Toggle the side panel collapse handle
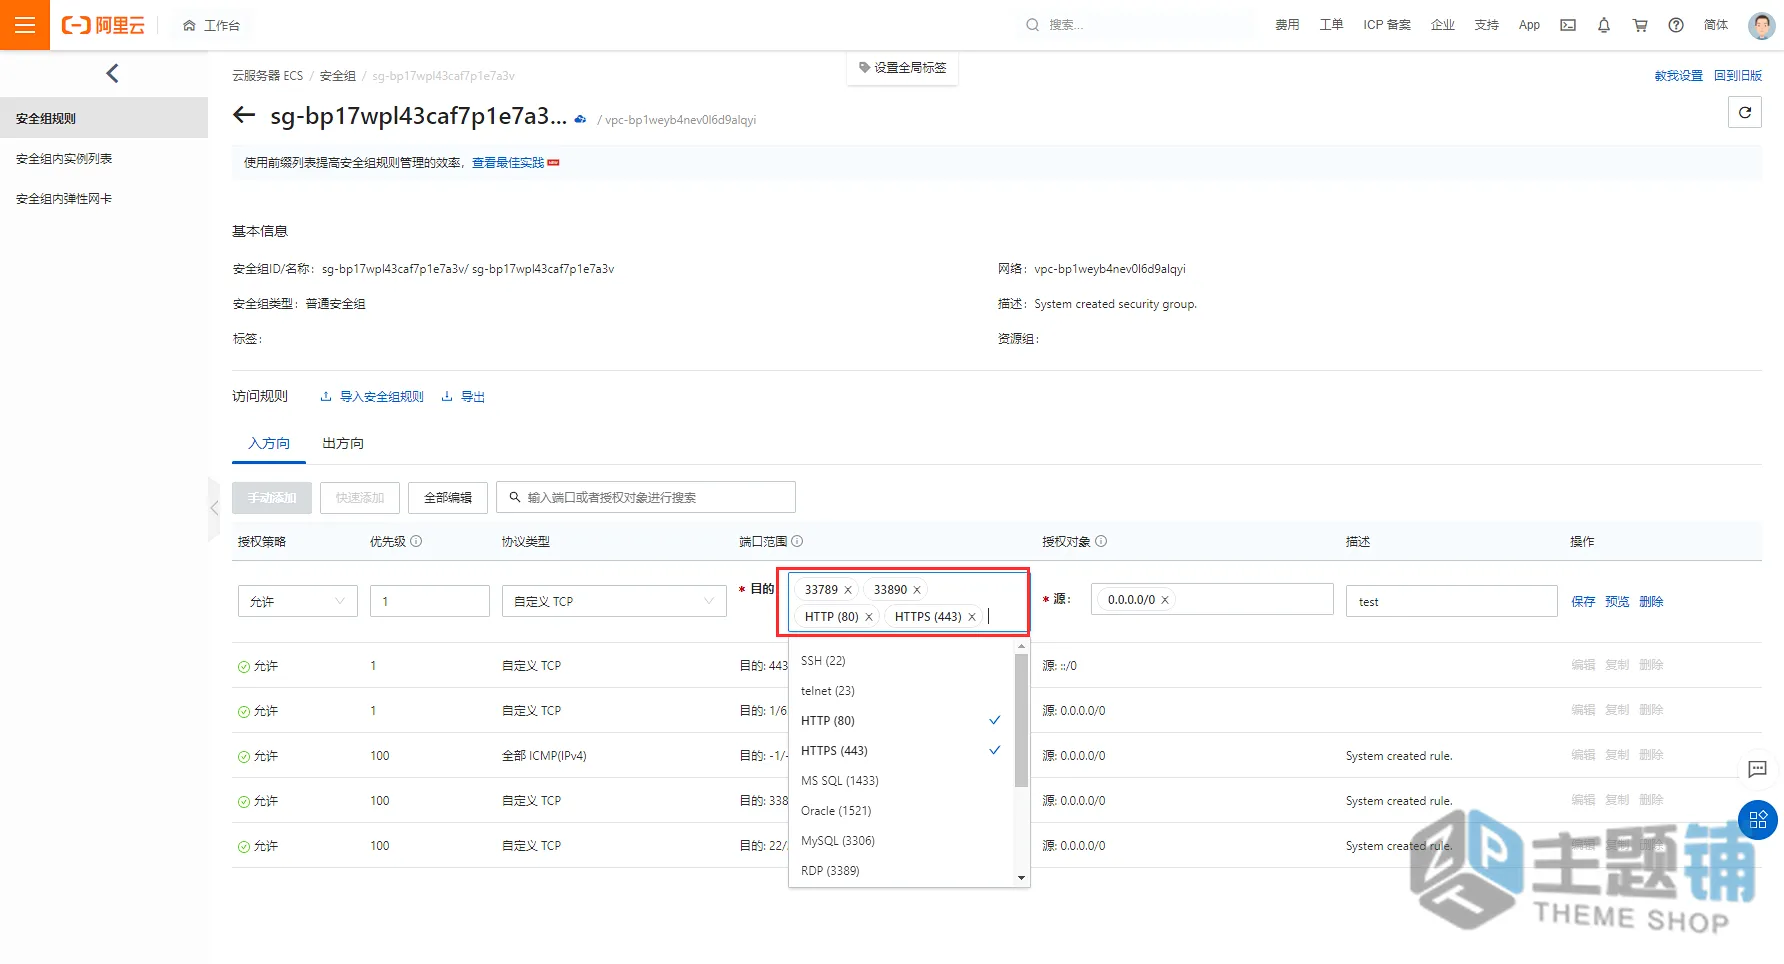The height and width of the screenshot is (964, 1784). 214,508
